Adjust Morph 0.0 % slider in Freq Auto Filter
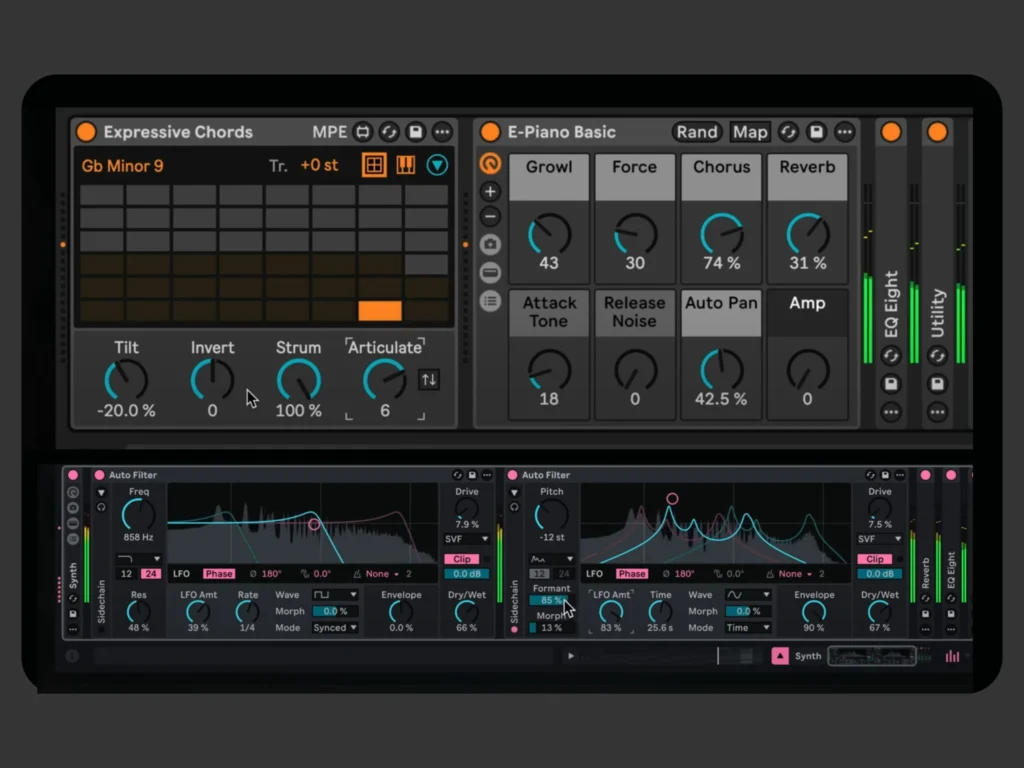Viewport: 1024px width, 768px height. click(334, 611)
